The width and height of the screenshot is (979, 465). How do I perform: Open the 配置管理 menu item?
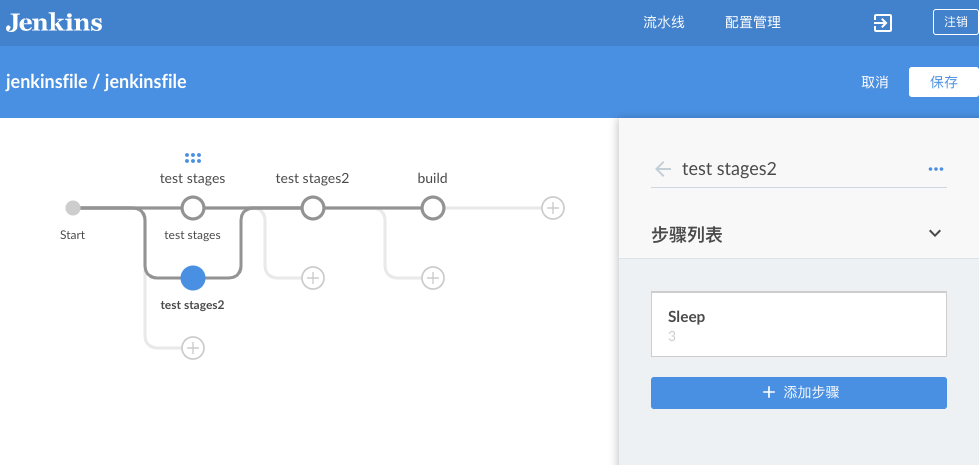[x=753, y=22]
